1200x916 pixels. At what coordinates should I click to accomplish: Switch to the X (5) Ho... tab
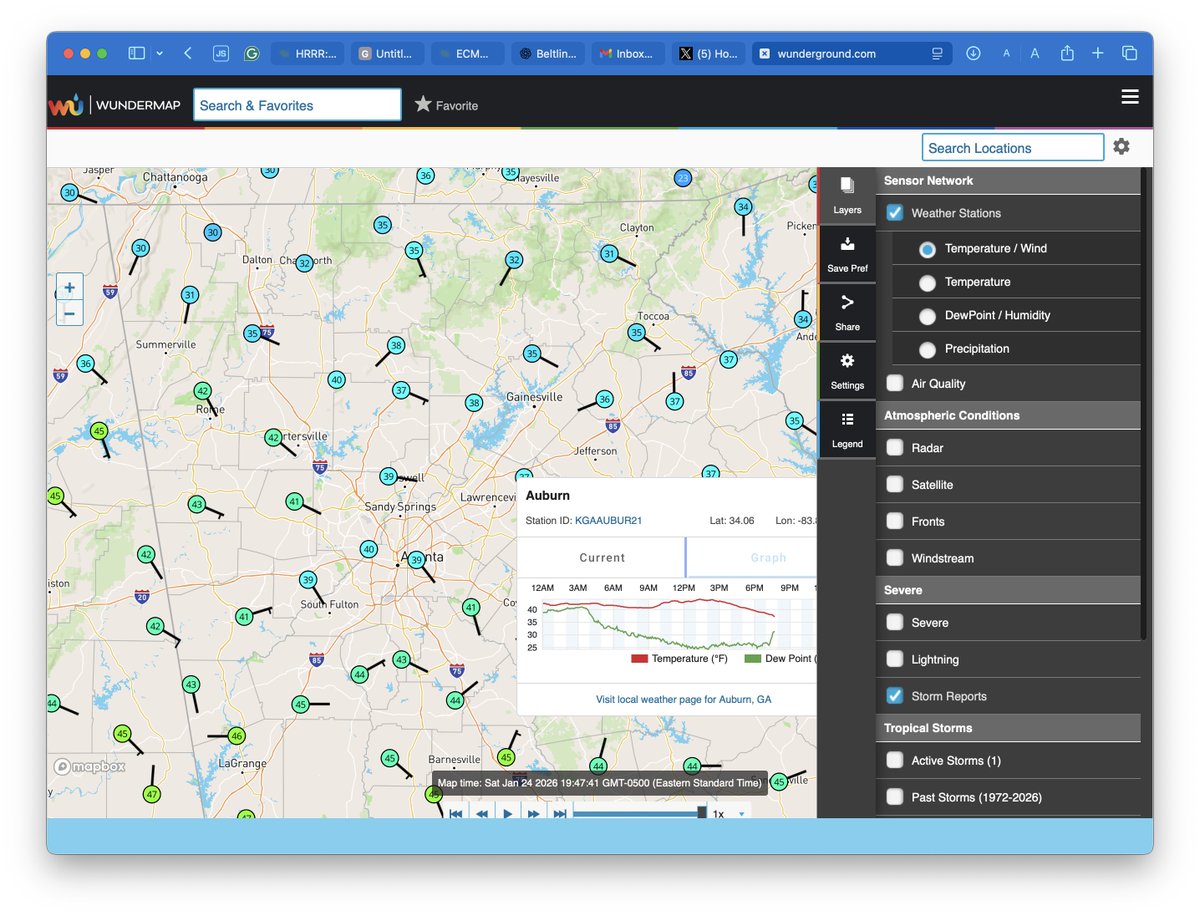pyautogui.click(x=709, y=53)
